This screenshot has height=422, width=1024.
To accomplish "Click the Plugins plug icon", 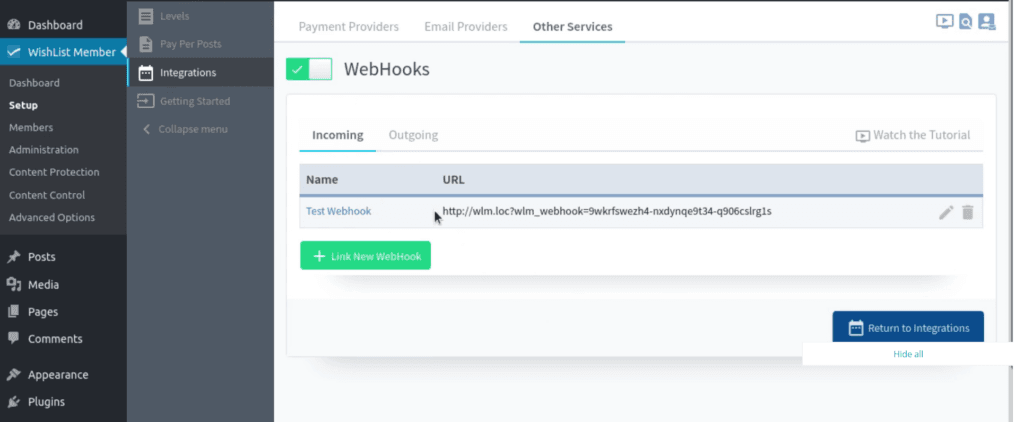I will pyautogui.click(x=14, y=402).
